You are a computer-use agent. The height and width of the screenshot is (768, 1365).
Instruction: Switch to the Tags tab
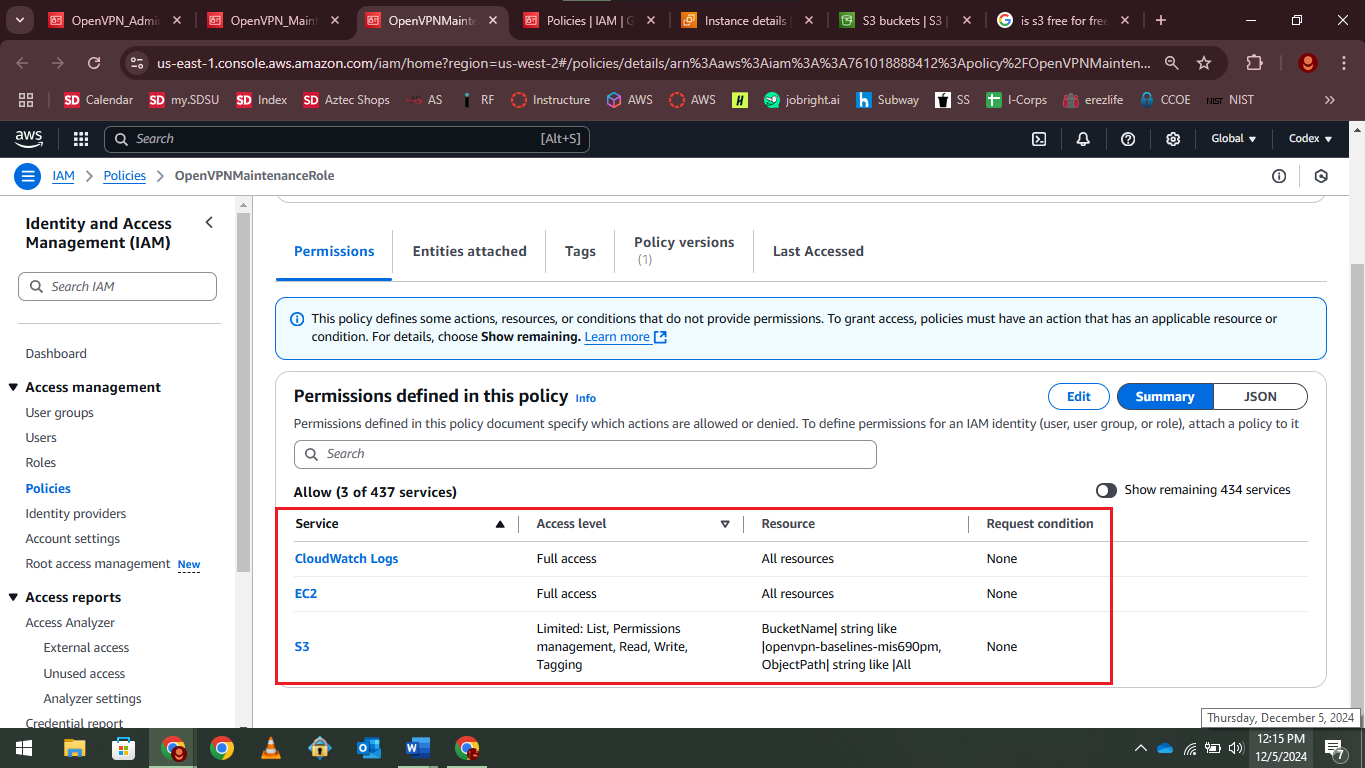tap(580, 252)
